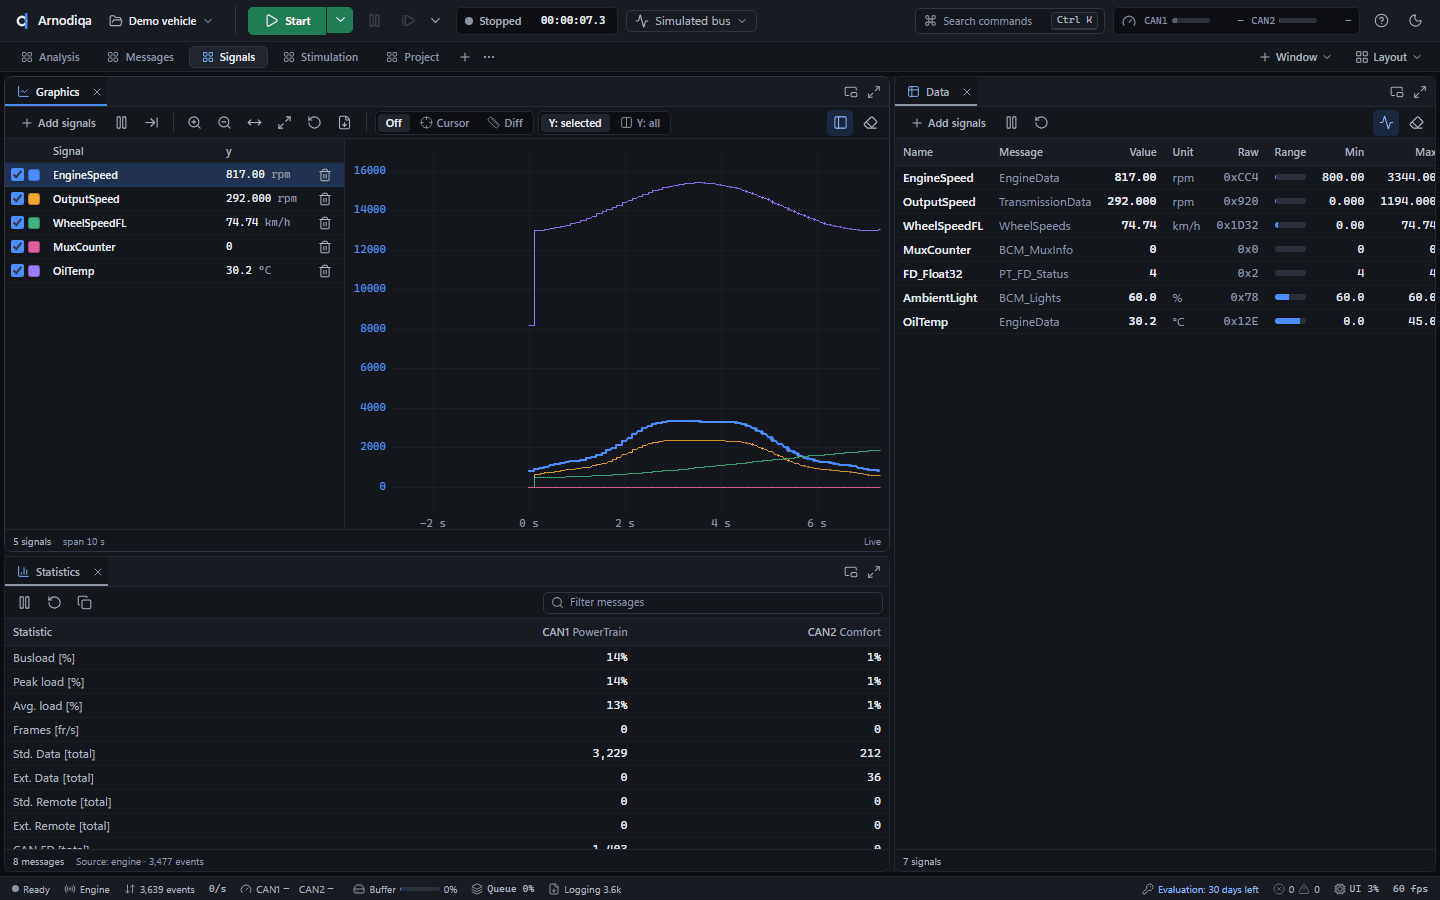
Task: Switch to the Messages tab
Action: [141, 57]
